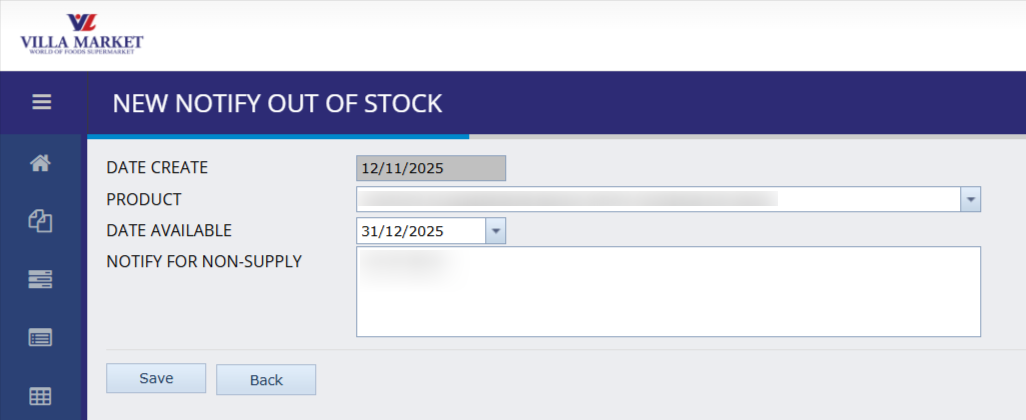Click the Villa Market logo

click(x=82, y=34)
